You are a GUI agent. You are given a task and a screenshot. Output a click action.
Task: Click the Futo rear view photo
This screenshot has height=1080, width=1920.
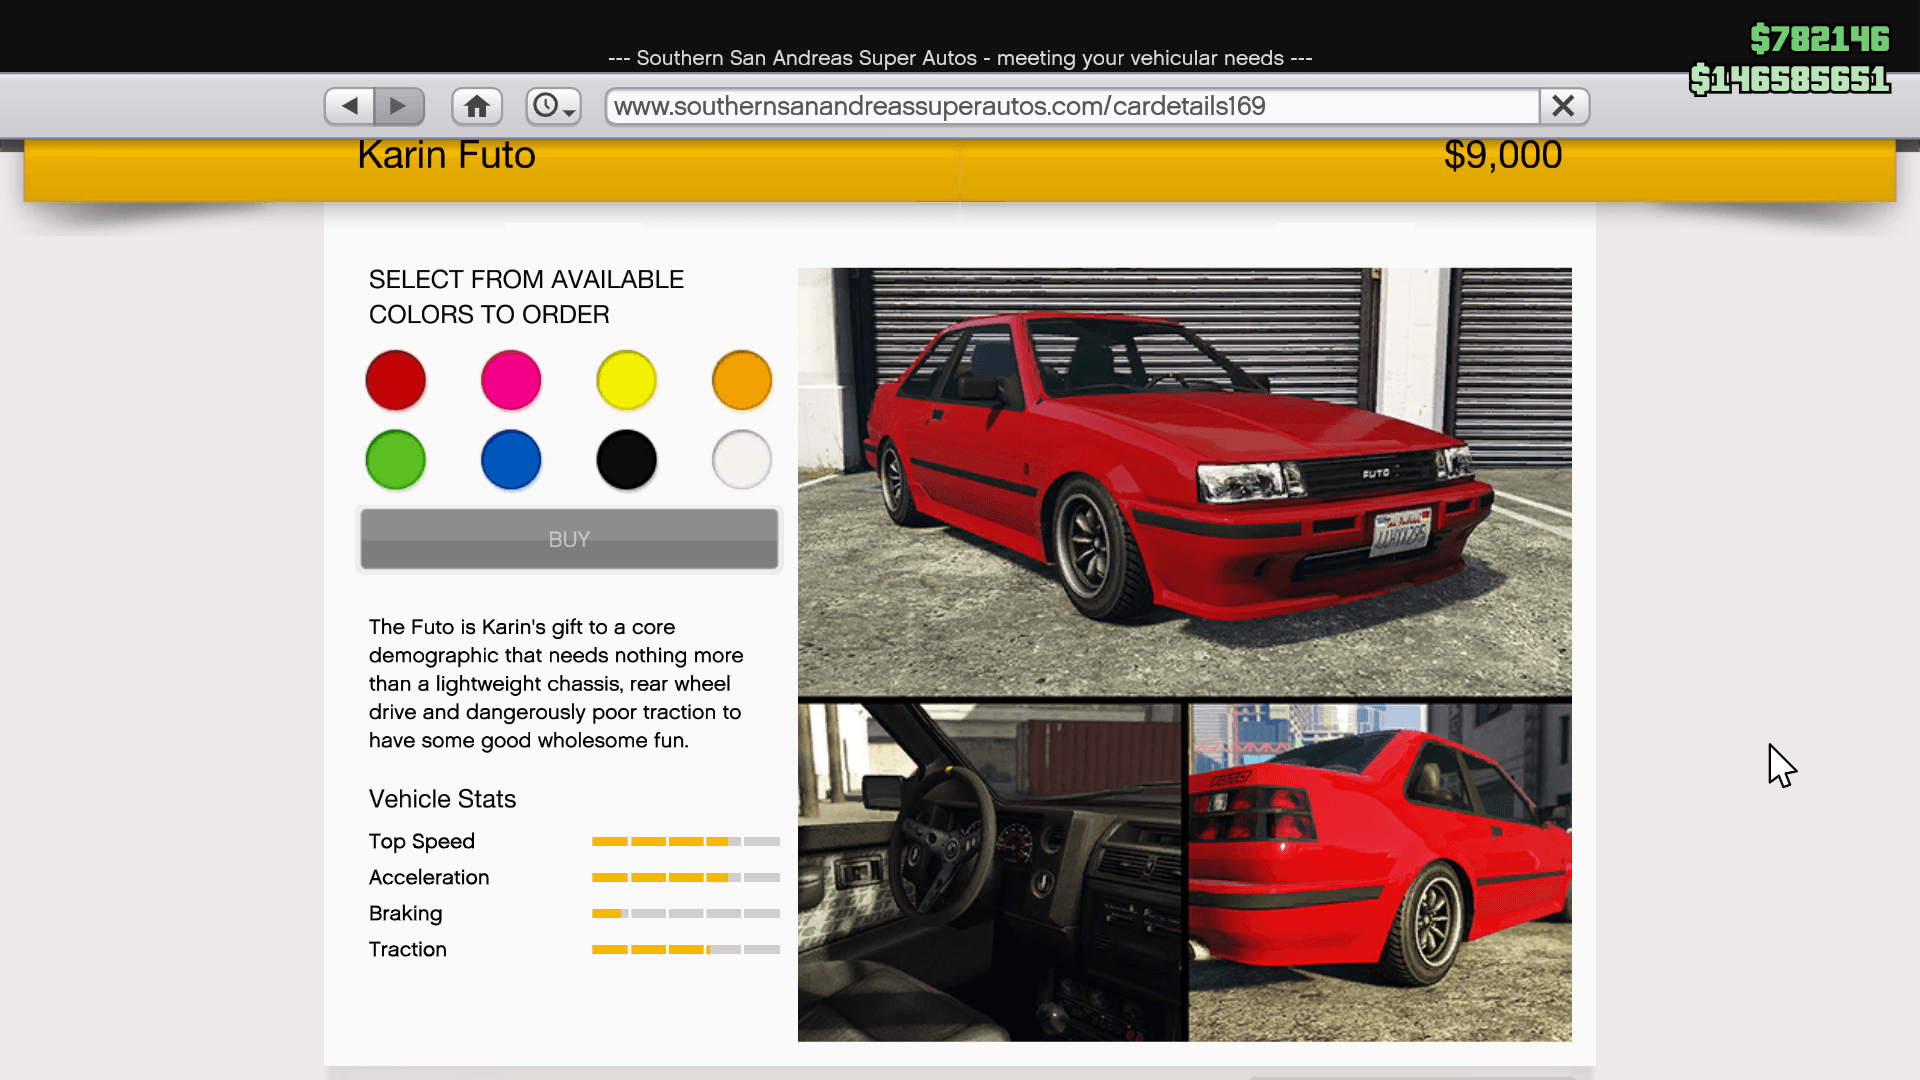[1380, 872]
